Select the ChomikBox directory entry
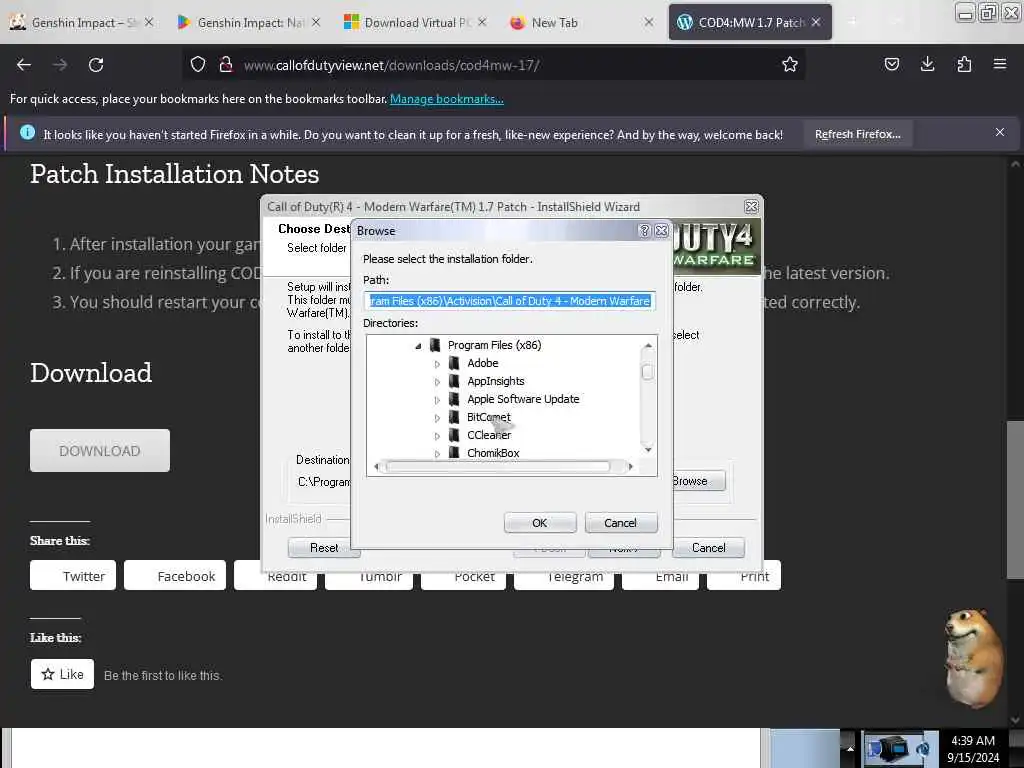 [x=493, y=453]
